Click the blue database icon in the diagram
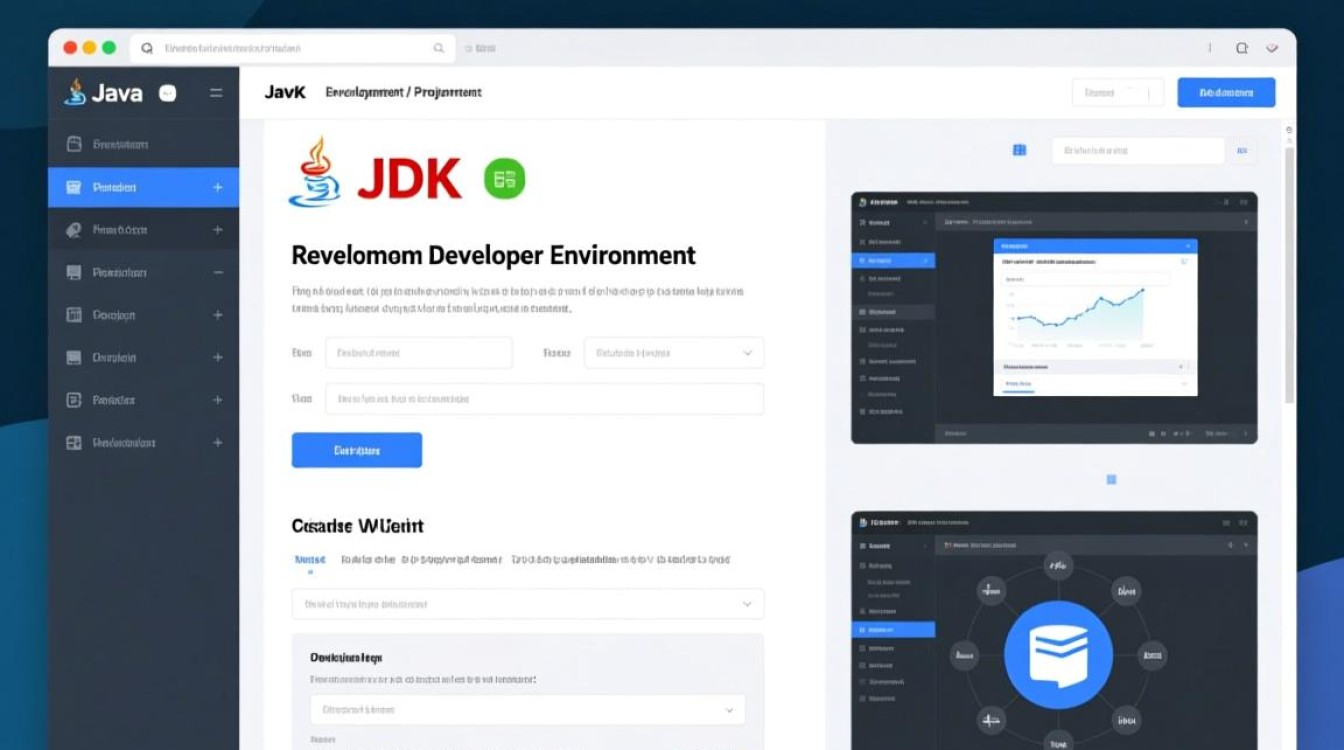Viewport: 1344px width, 750px height. [1058, 655]
